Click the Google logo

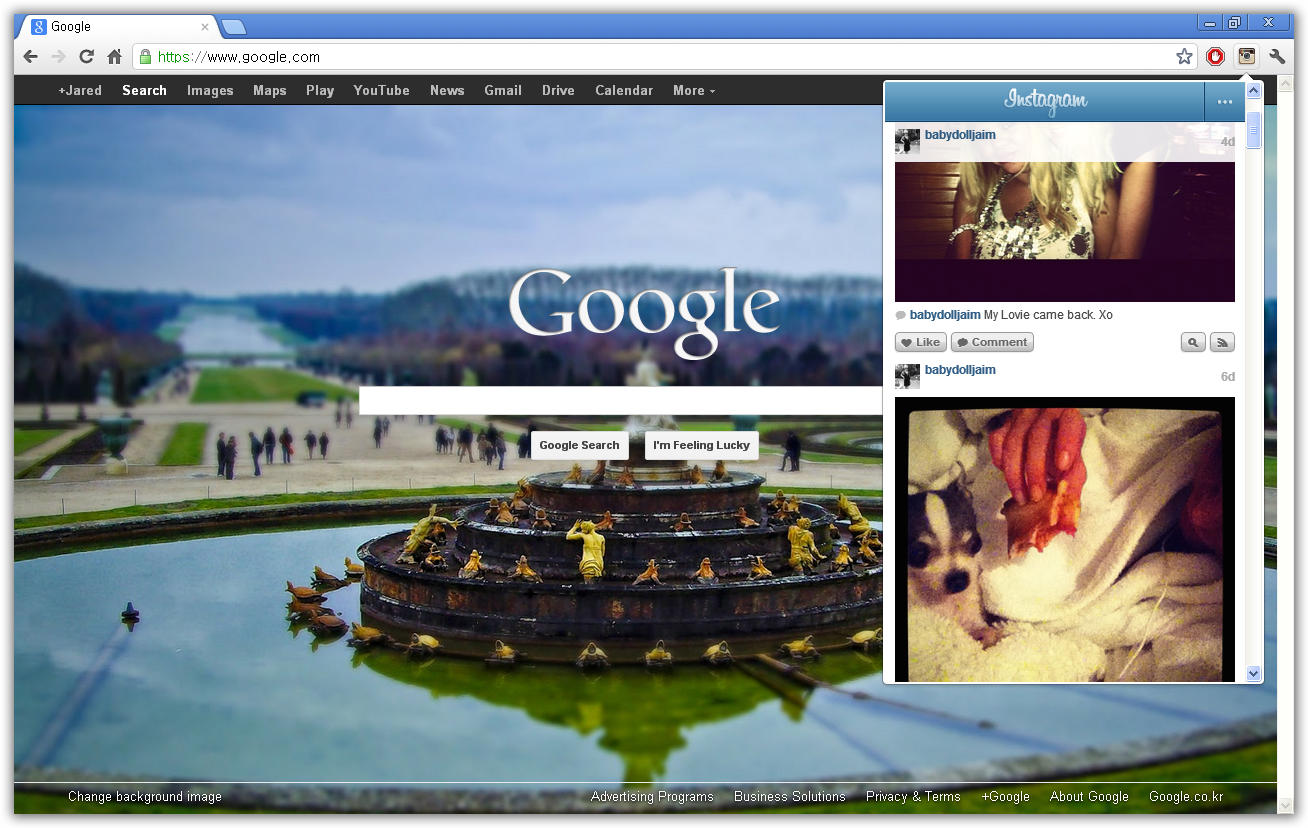tap(644, 313)
